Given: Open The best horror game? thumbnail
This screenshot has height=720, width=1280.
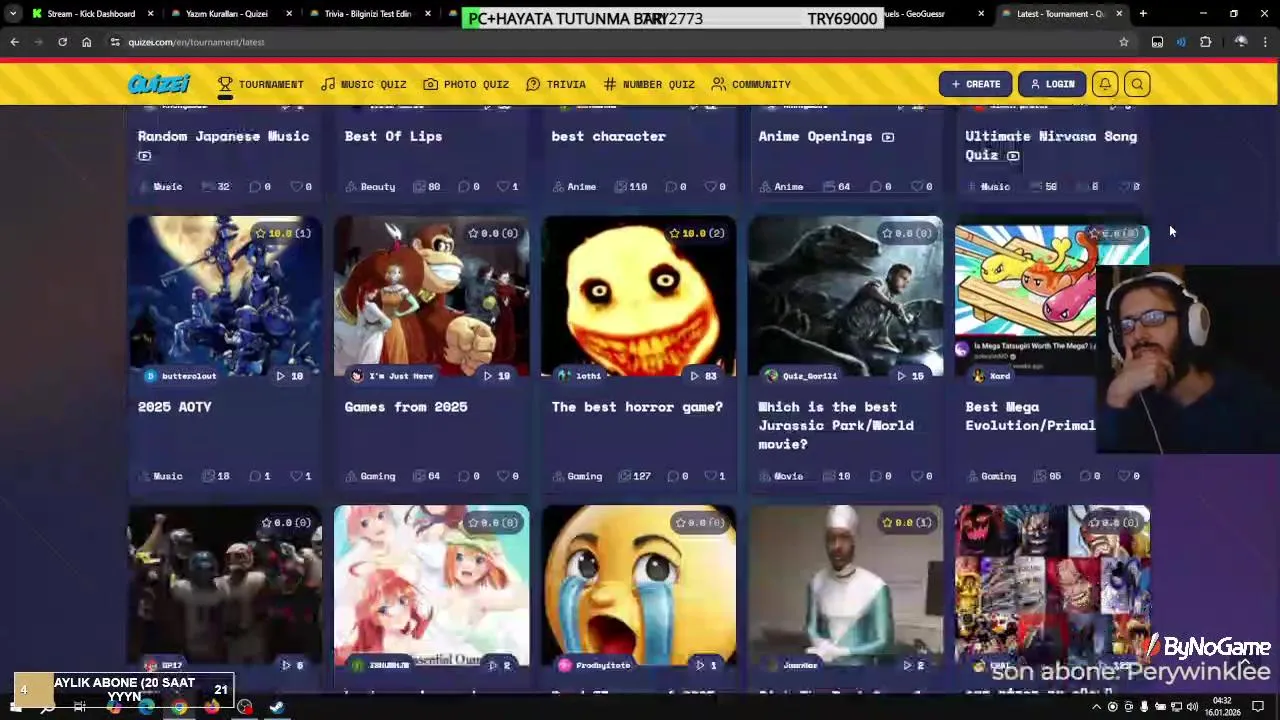Looking at the screenshot, I should click(639, 296).
